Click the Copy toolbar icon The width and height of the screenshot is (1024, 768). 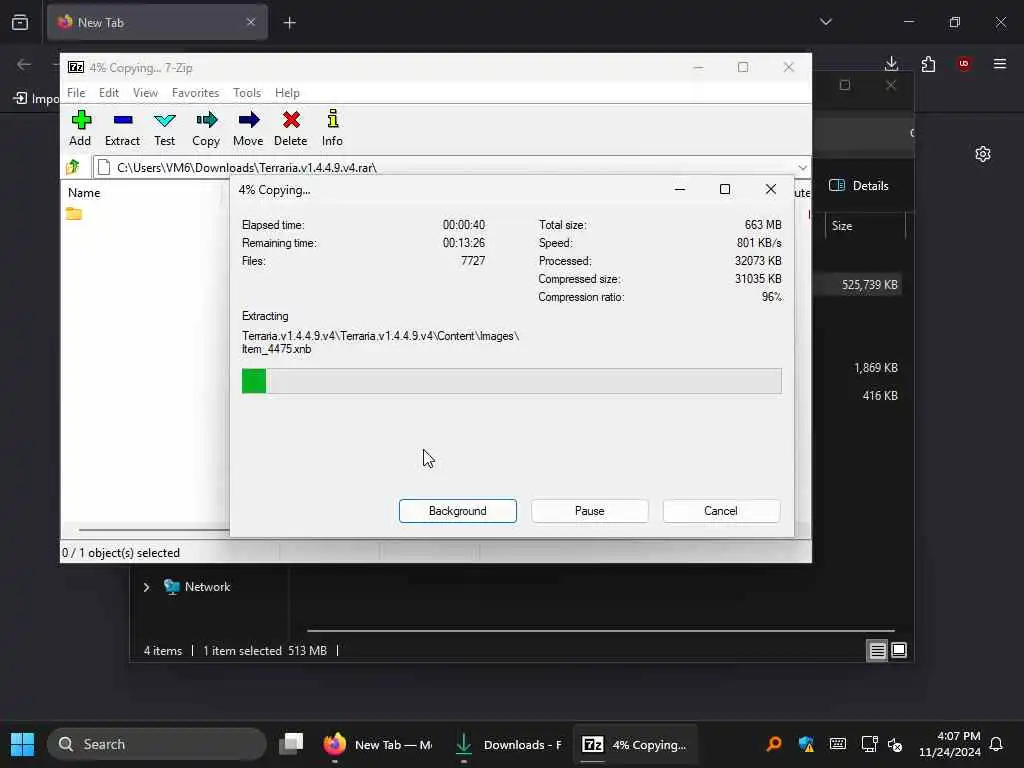206,128
